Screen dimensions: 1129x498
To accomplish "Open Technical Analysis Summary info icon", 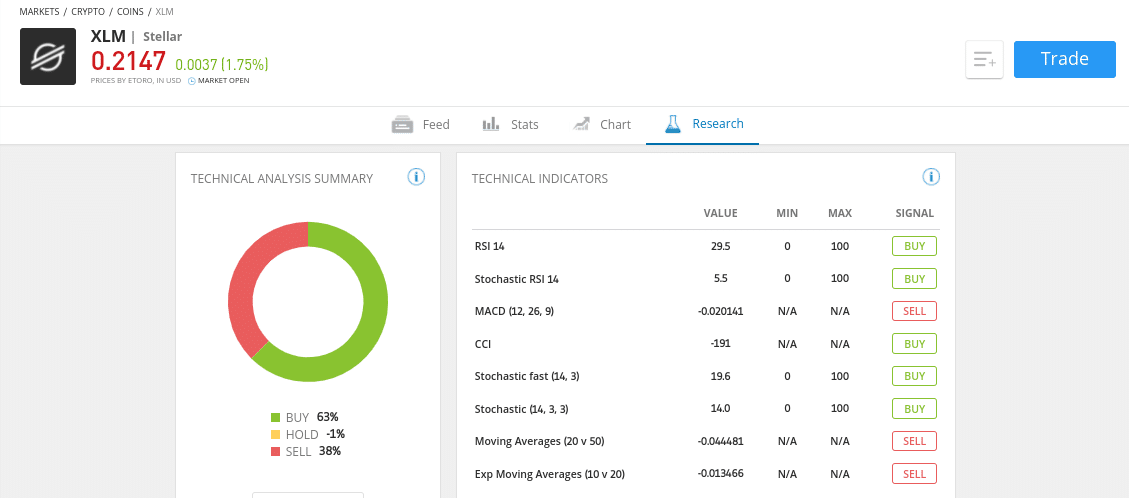I will (416, 177).
